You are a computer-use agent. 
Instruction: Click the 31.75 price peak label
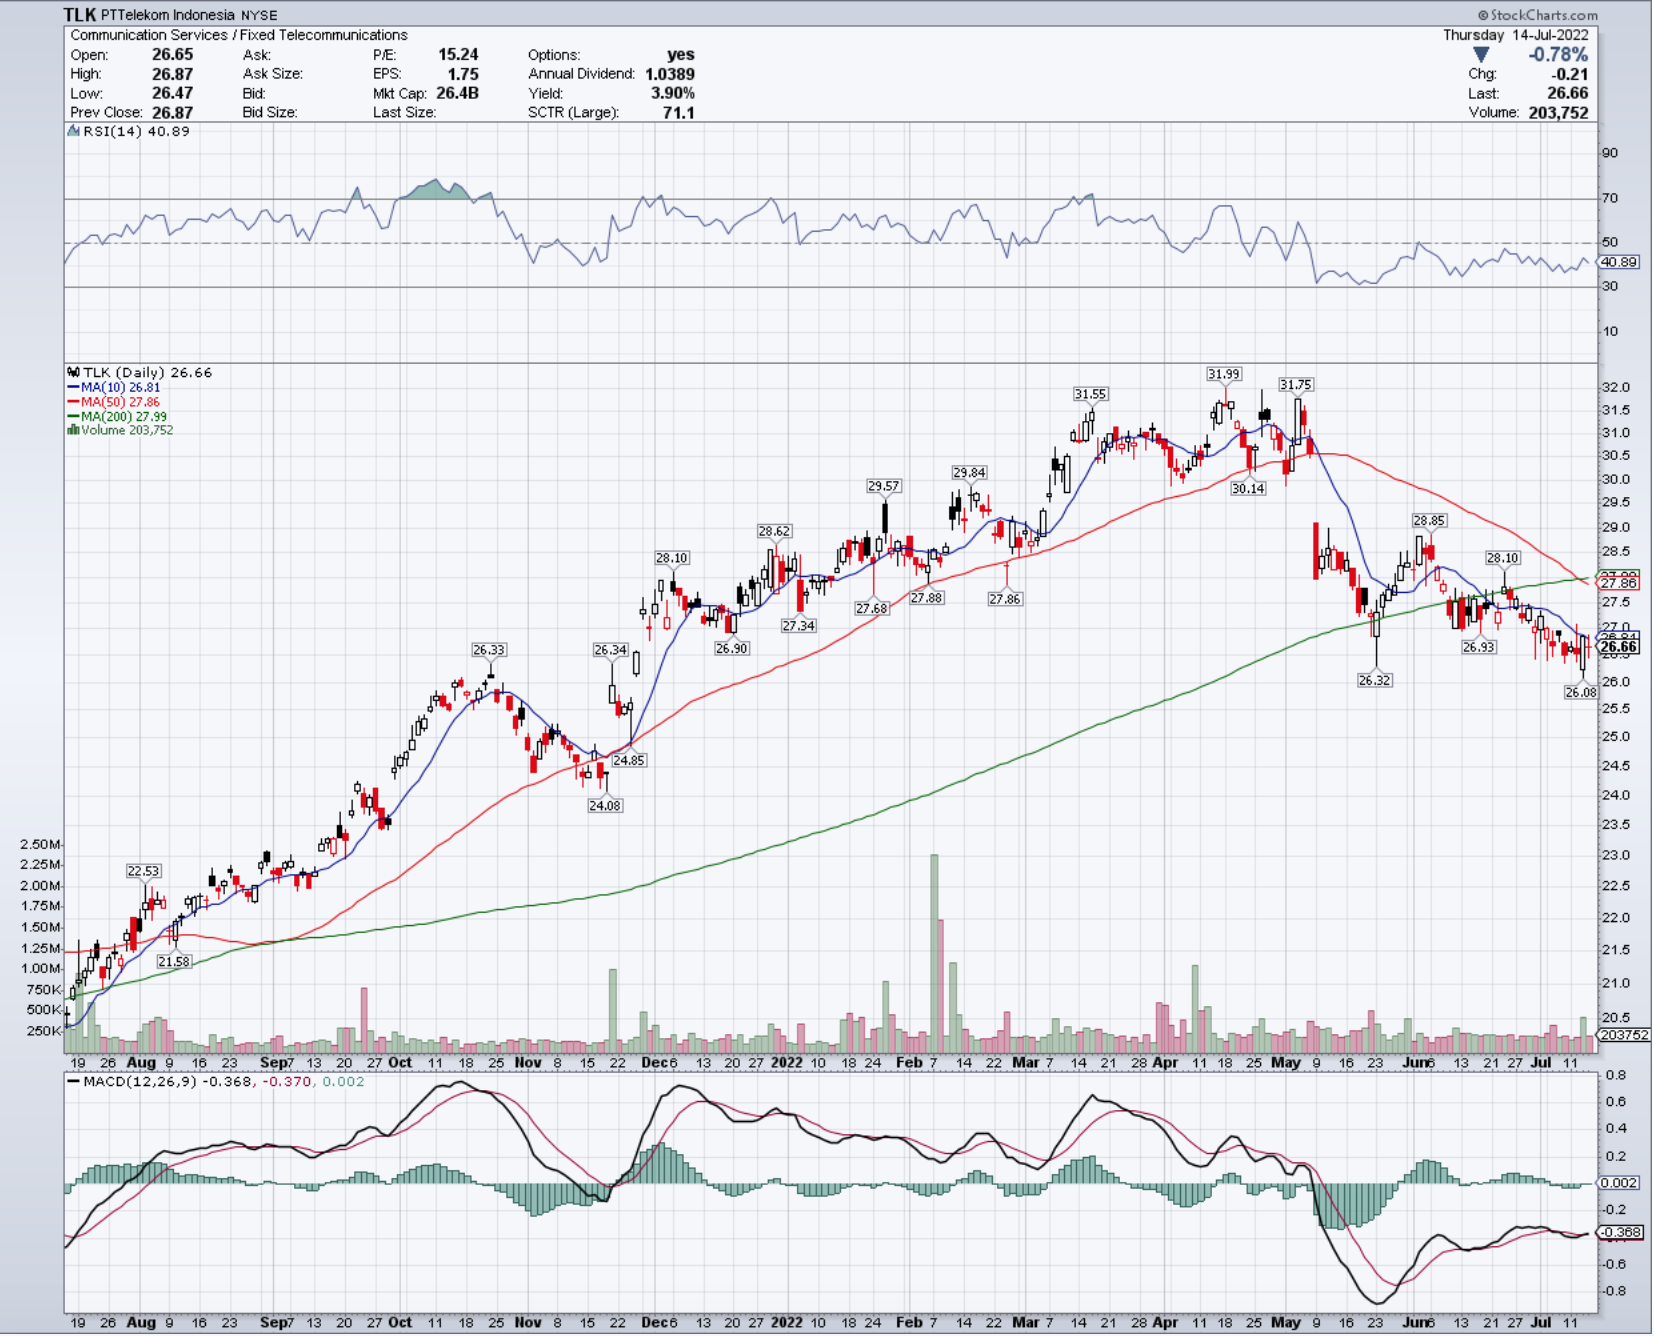[1295, 384]
